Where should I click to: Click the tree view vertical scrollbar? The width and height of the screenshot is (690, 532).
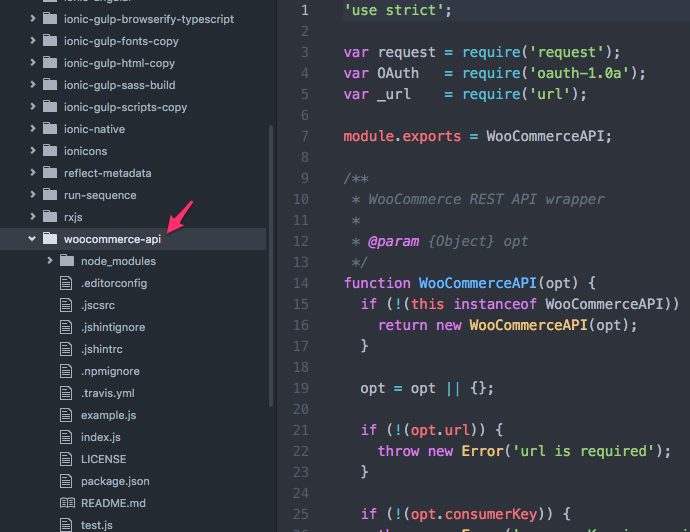(x=271, y=266)
